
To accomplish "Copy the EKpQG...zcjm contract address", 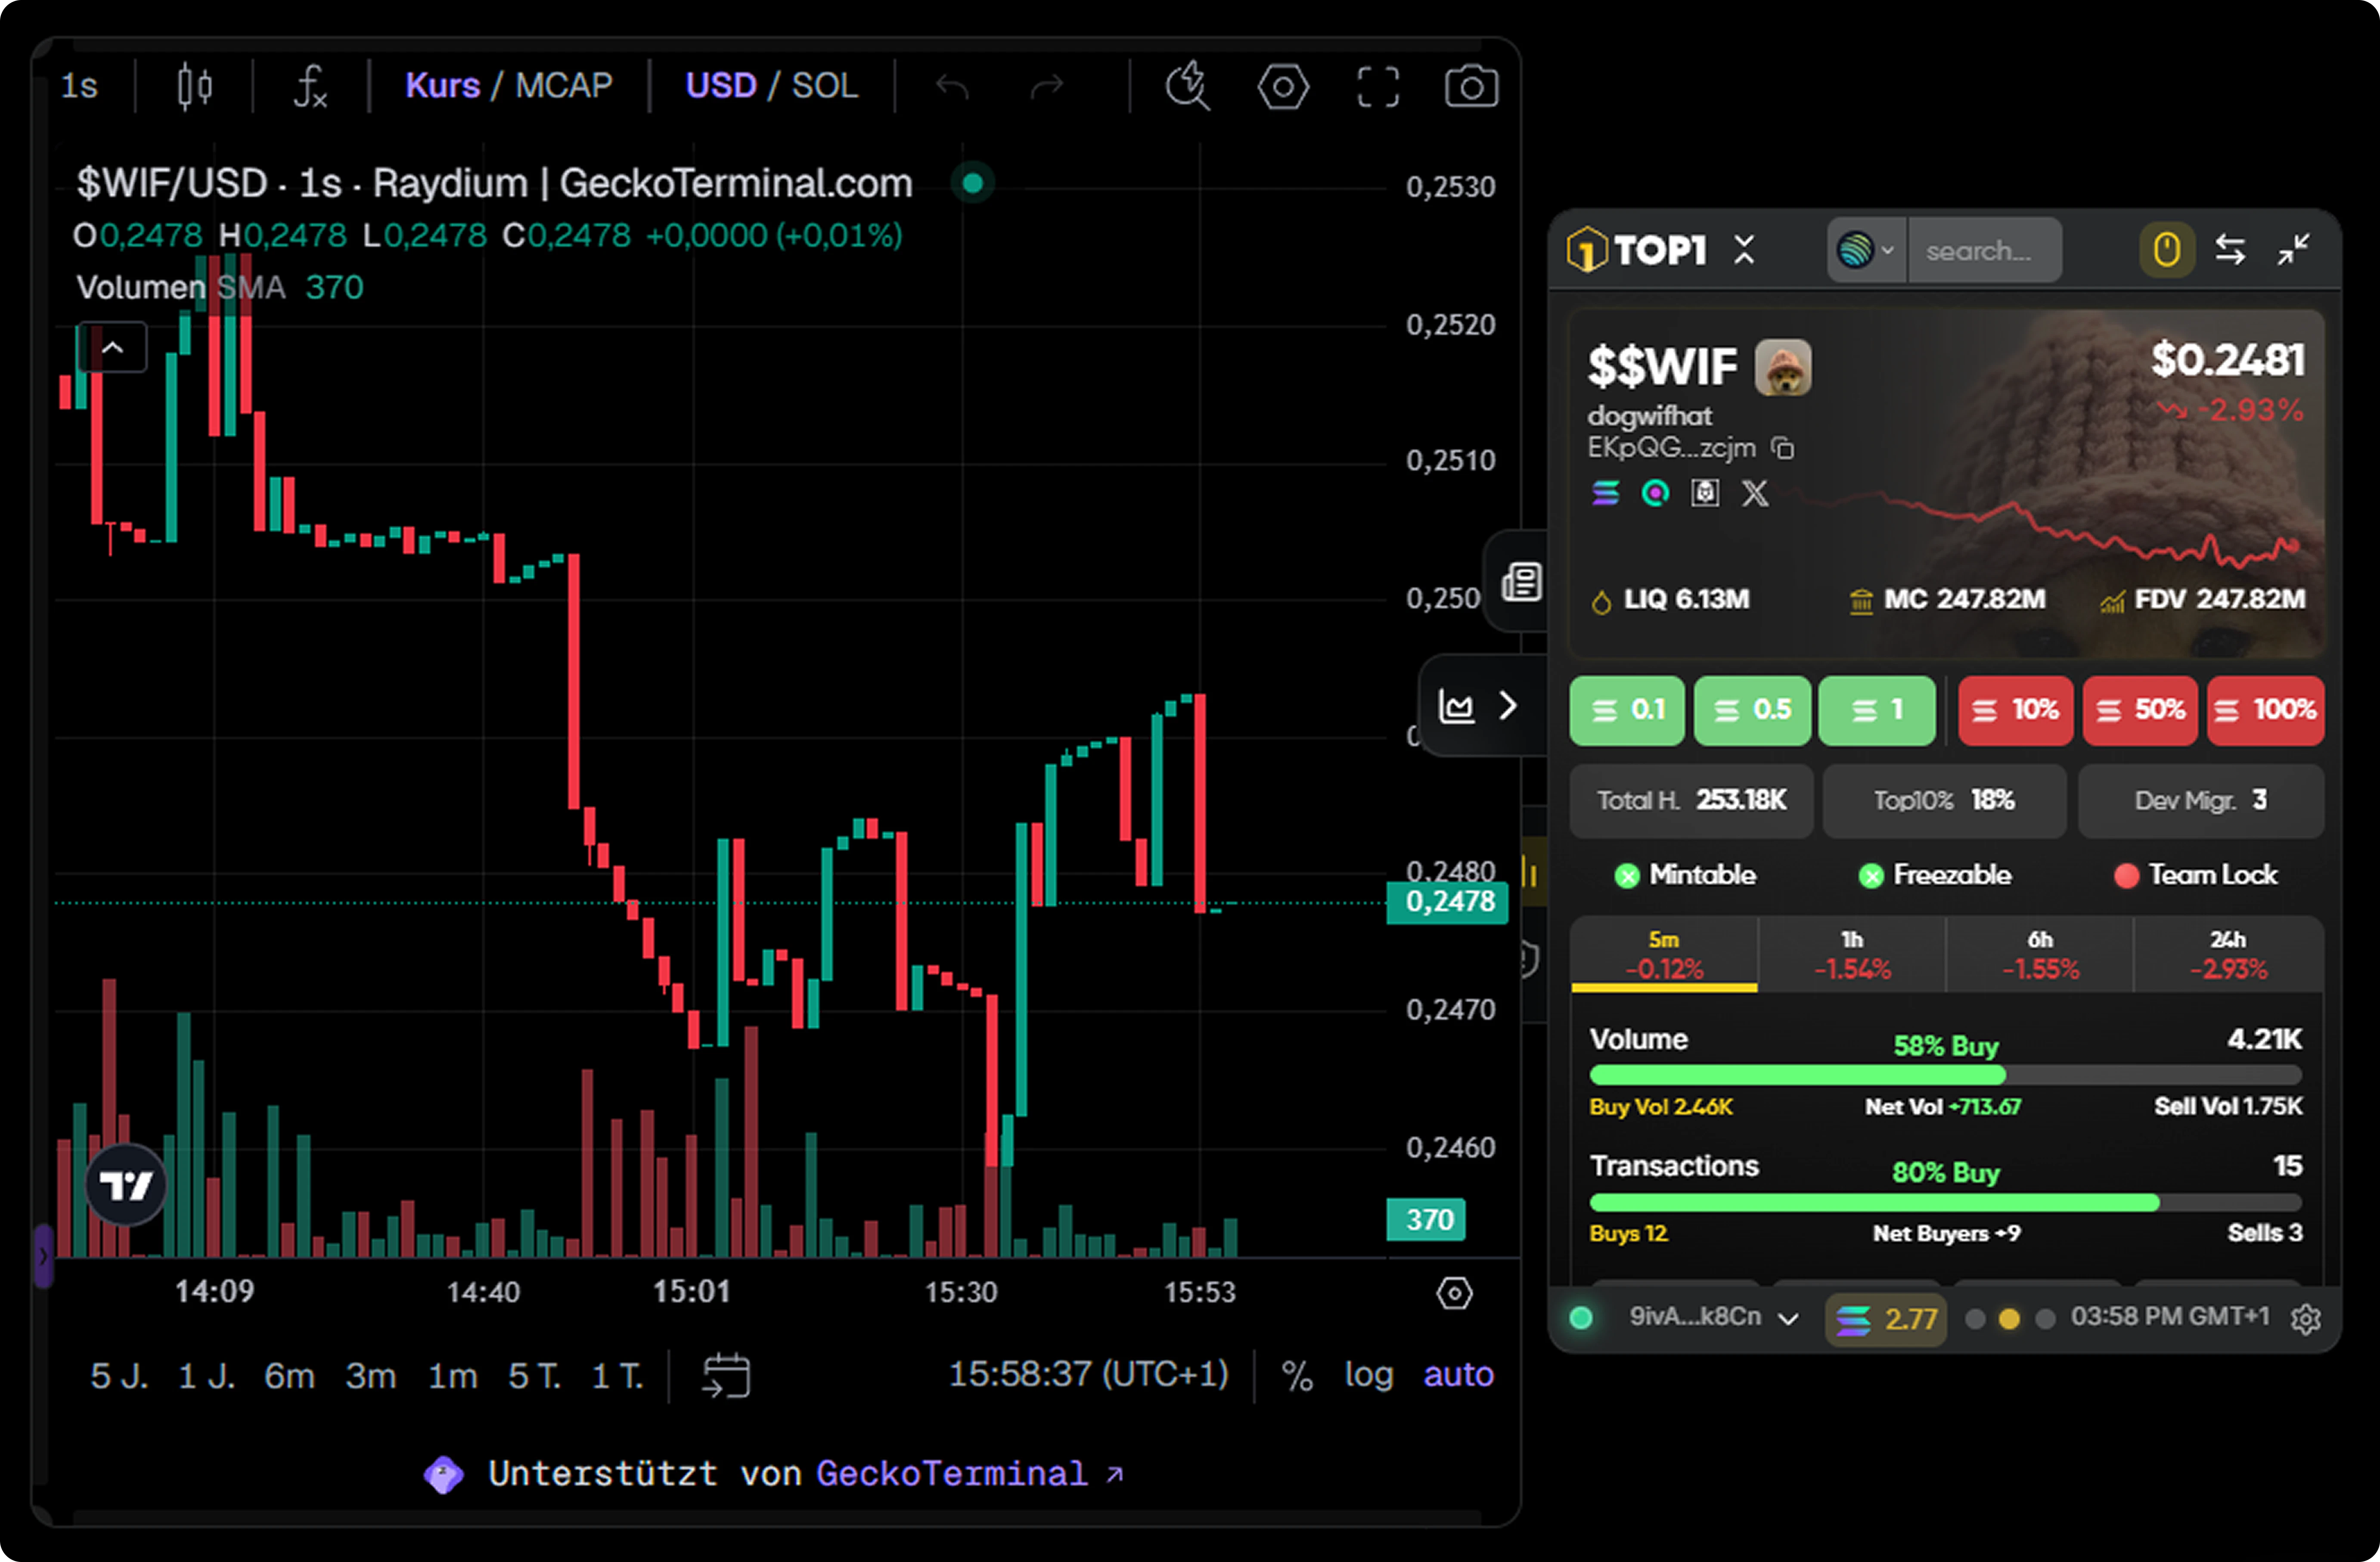I will 1782,448.
